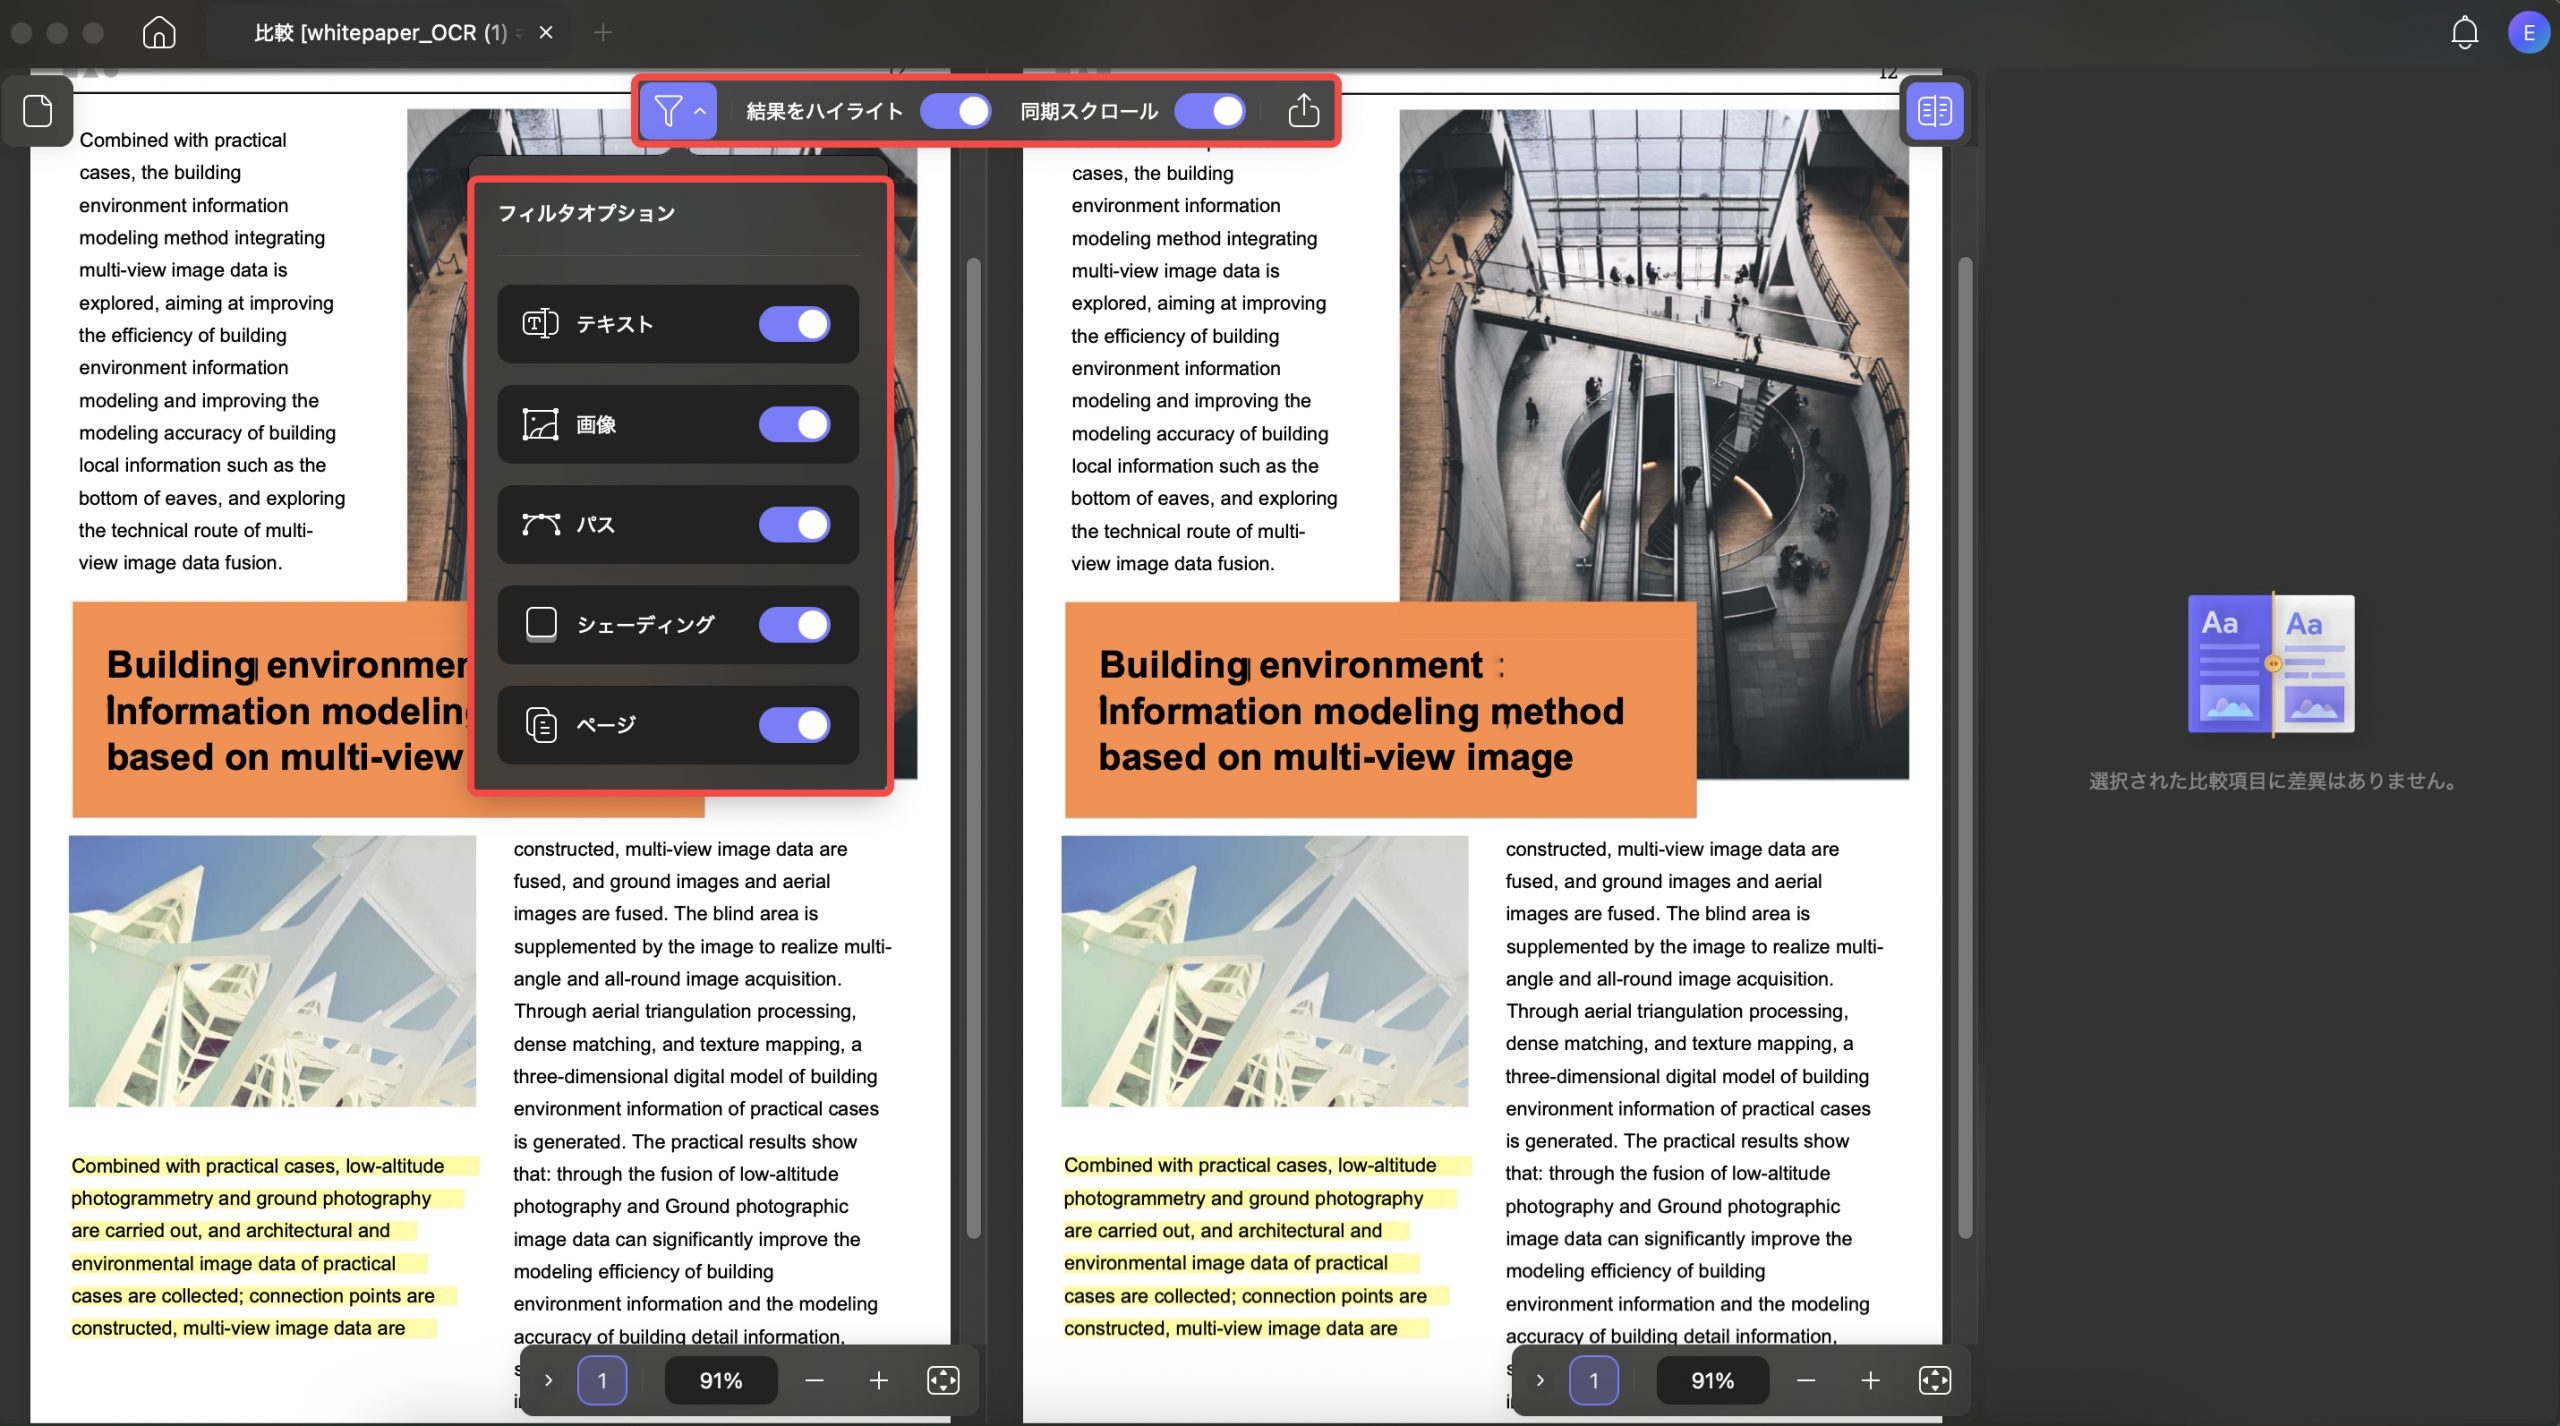Click left document's highlighted 'Combined with practical cases, low-altitude'

point(258,1166)
